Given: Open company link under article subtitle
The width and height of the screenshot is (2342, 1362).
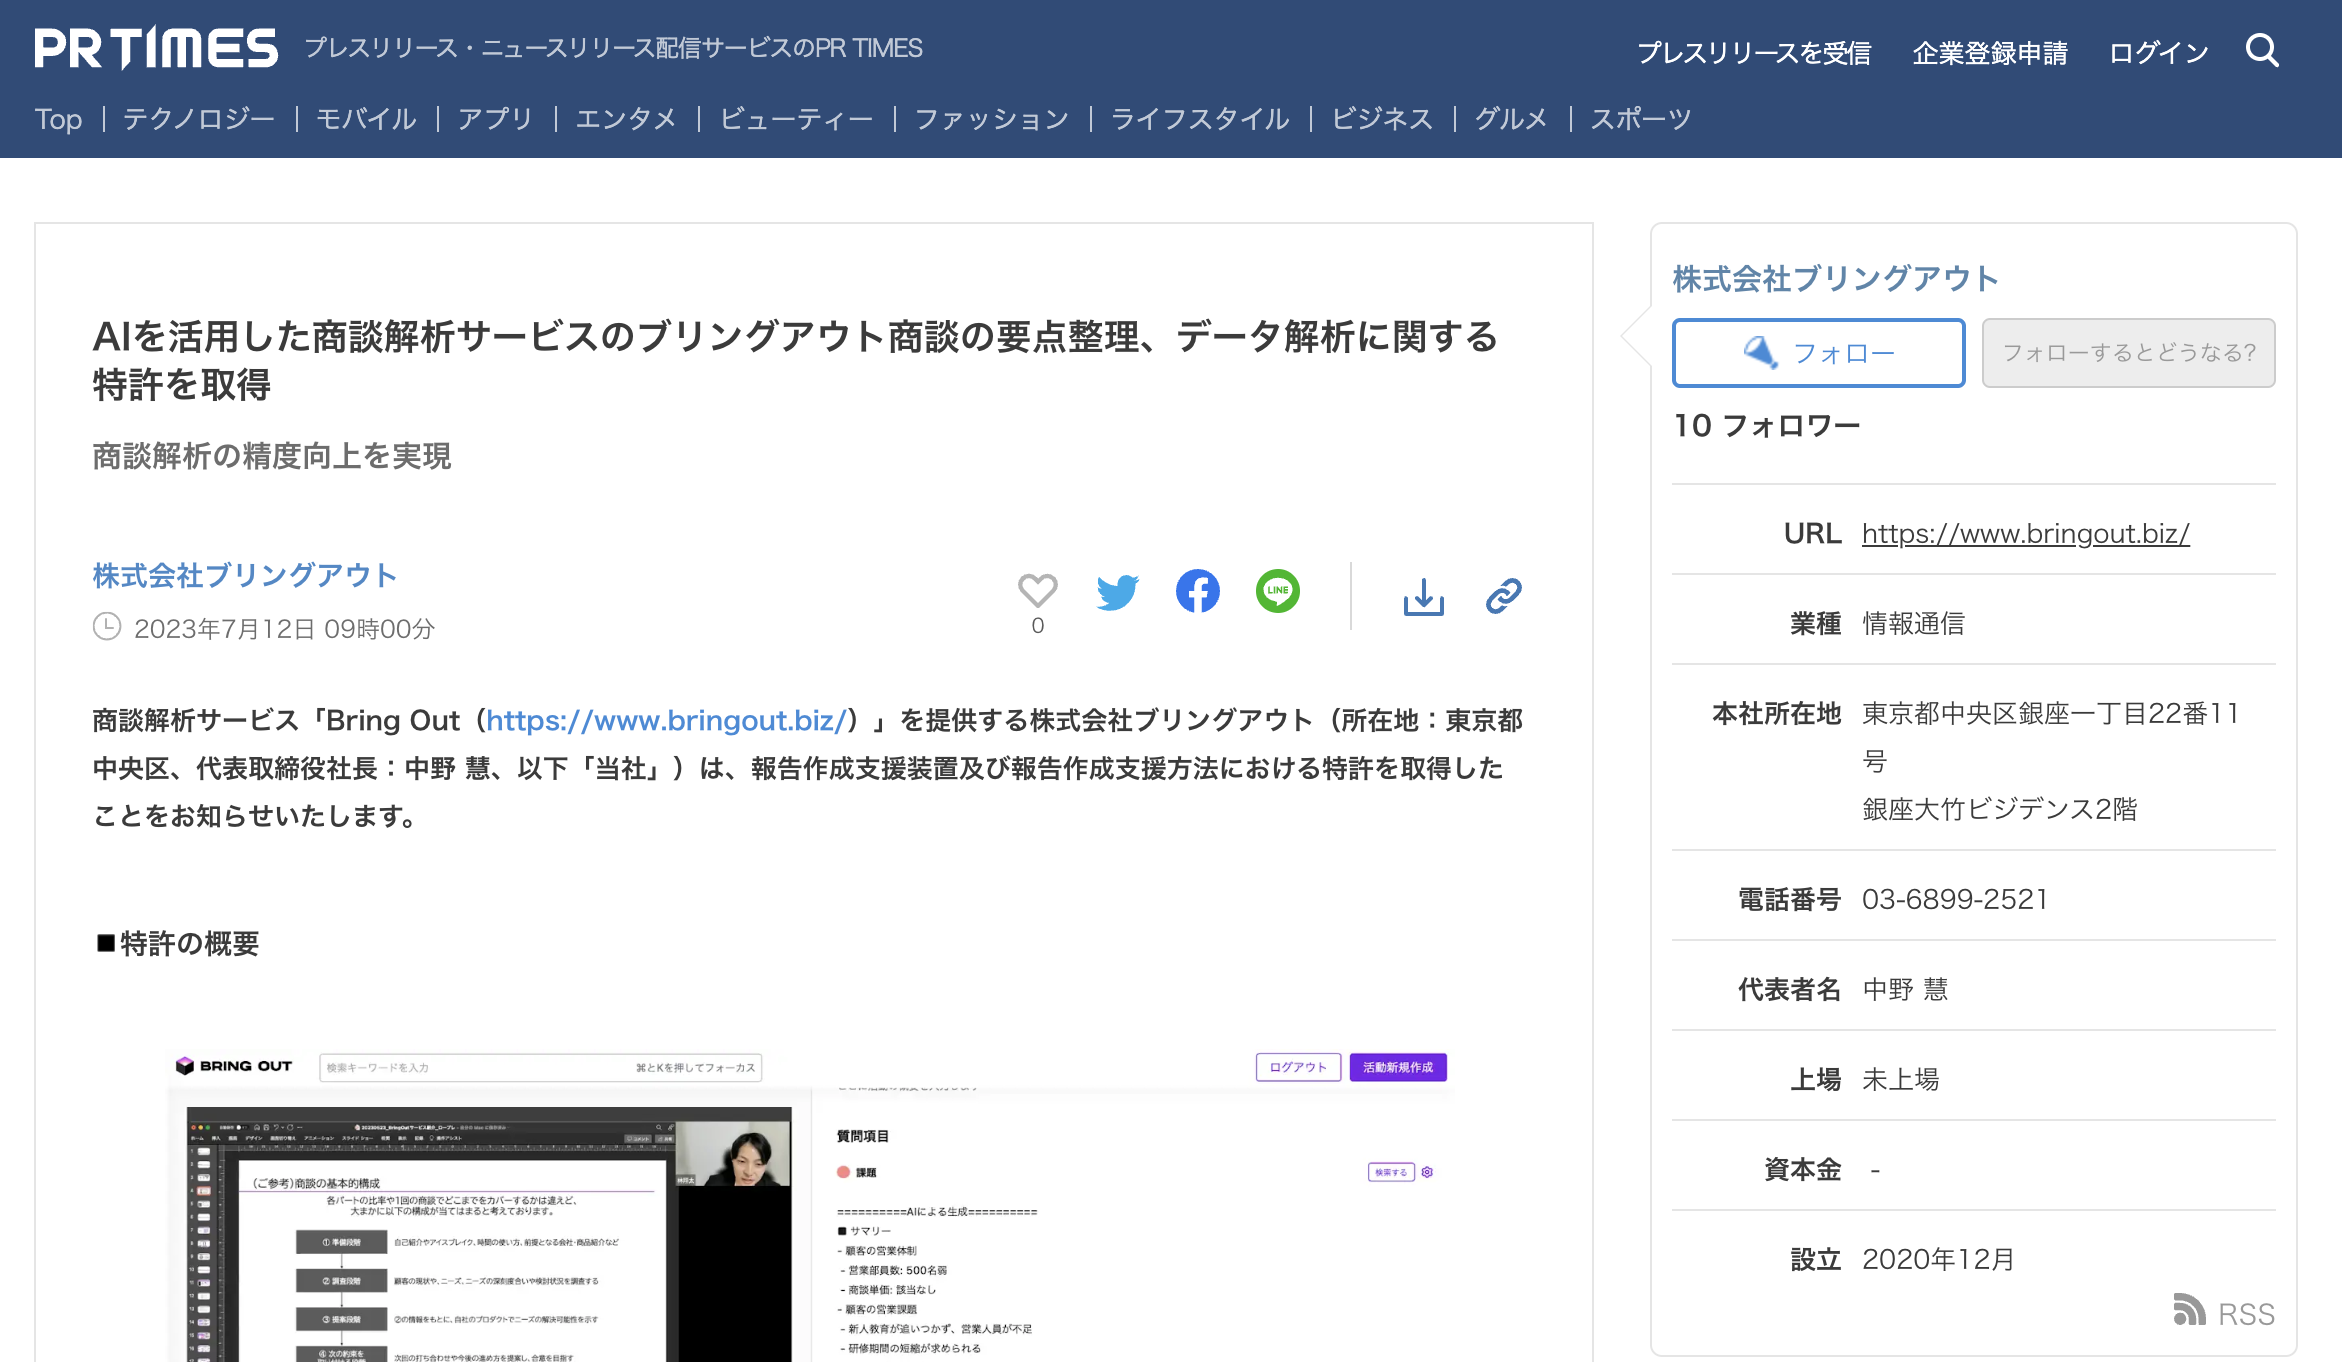Looking at the screenshot, I should 245,575.
